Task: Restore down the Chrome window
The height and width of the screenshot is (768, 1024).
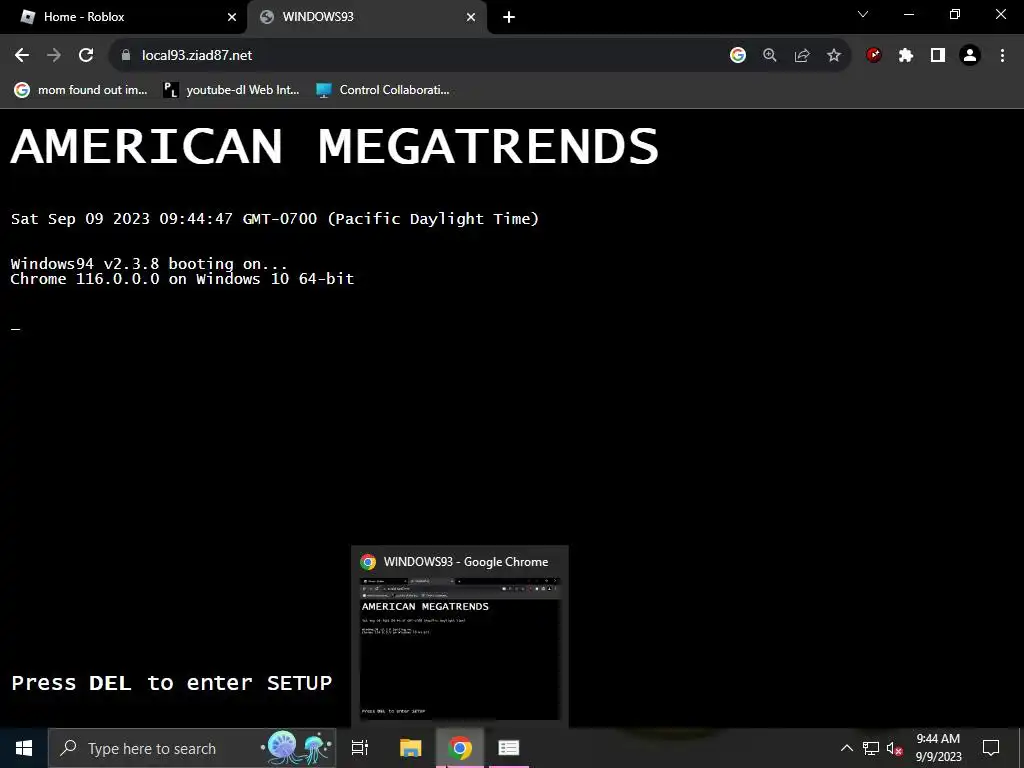Action: [x=955, y=14]
